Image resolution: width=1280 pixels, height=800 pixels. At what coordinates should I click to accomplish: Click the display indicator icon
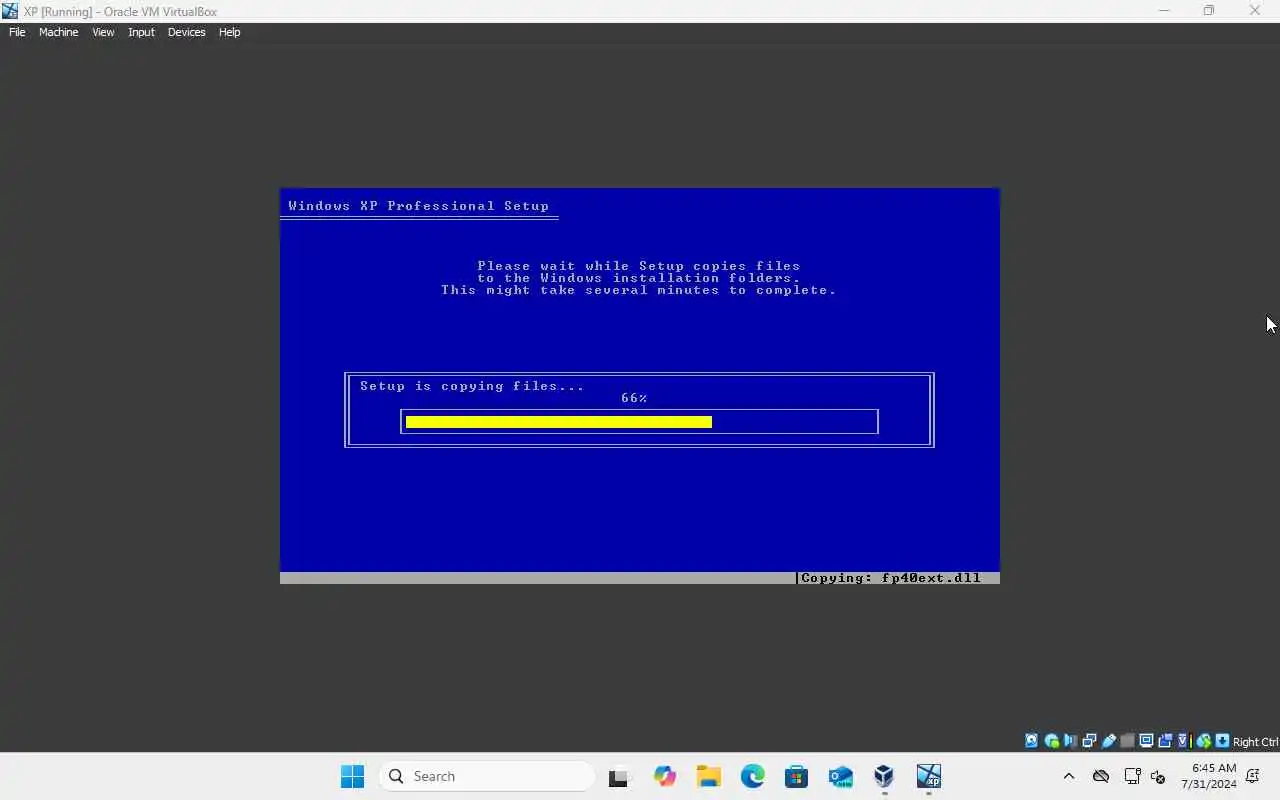[x=1146, y=741]
